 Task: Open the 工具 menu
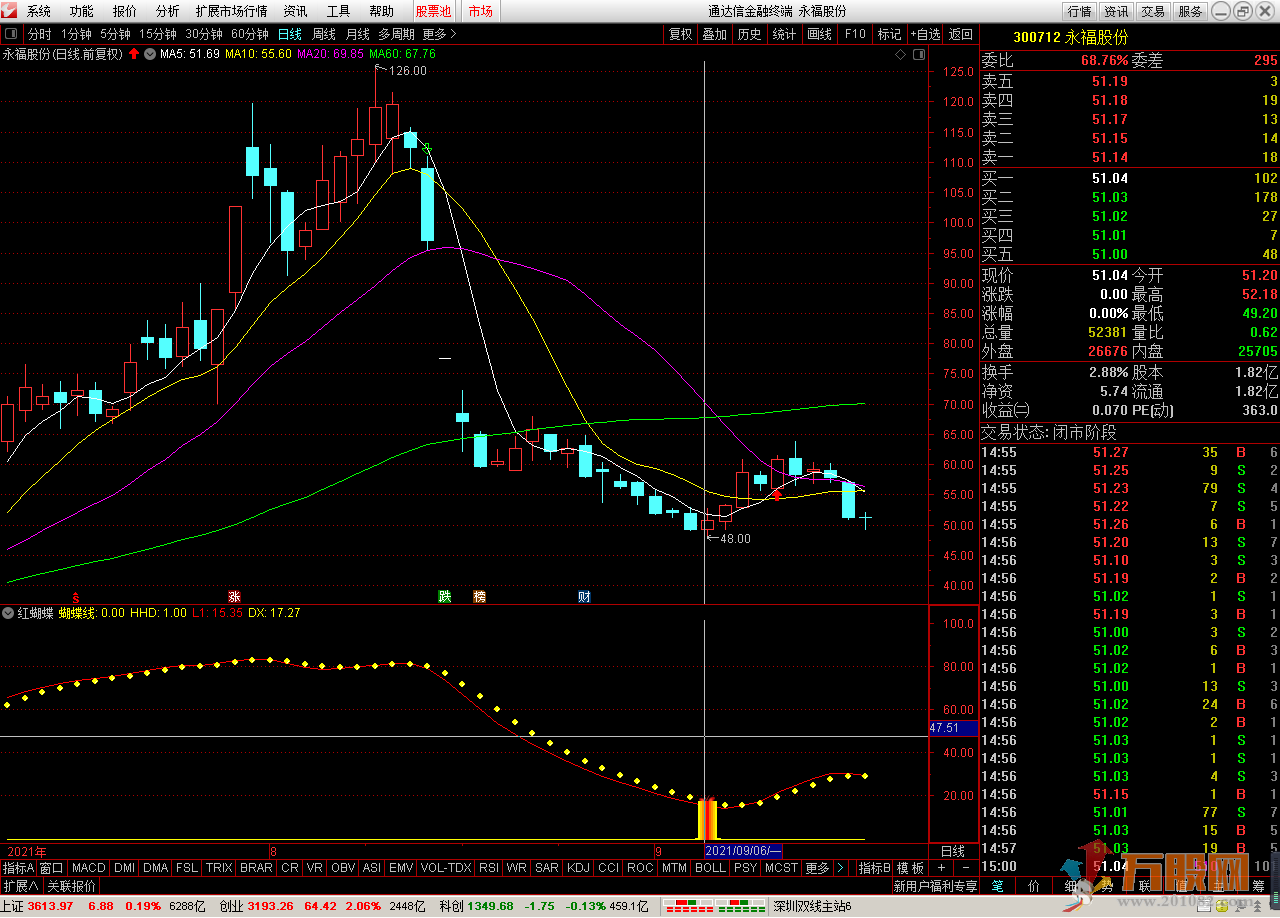click(x=338, y=11)
